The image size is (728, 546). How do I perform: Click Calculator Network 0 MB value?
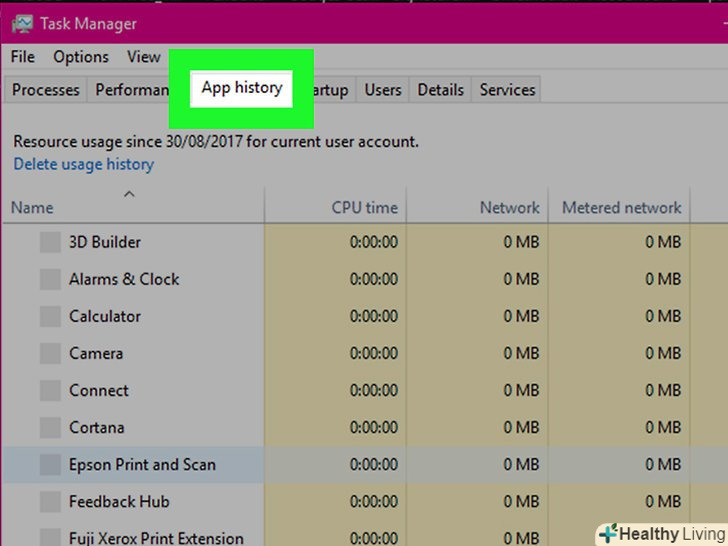[x=521, y=316]
